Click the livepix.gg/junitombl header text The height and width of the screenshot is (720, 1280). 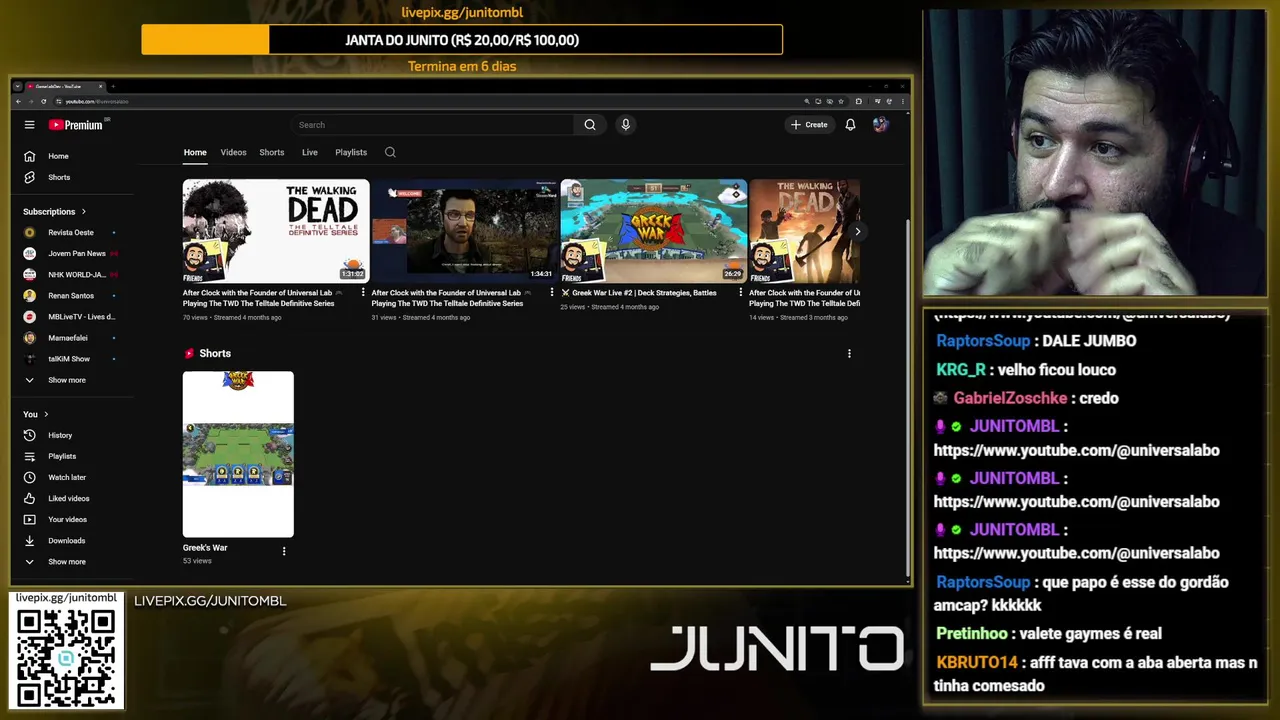click(x=462, y=12)
